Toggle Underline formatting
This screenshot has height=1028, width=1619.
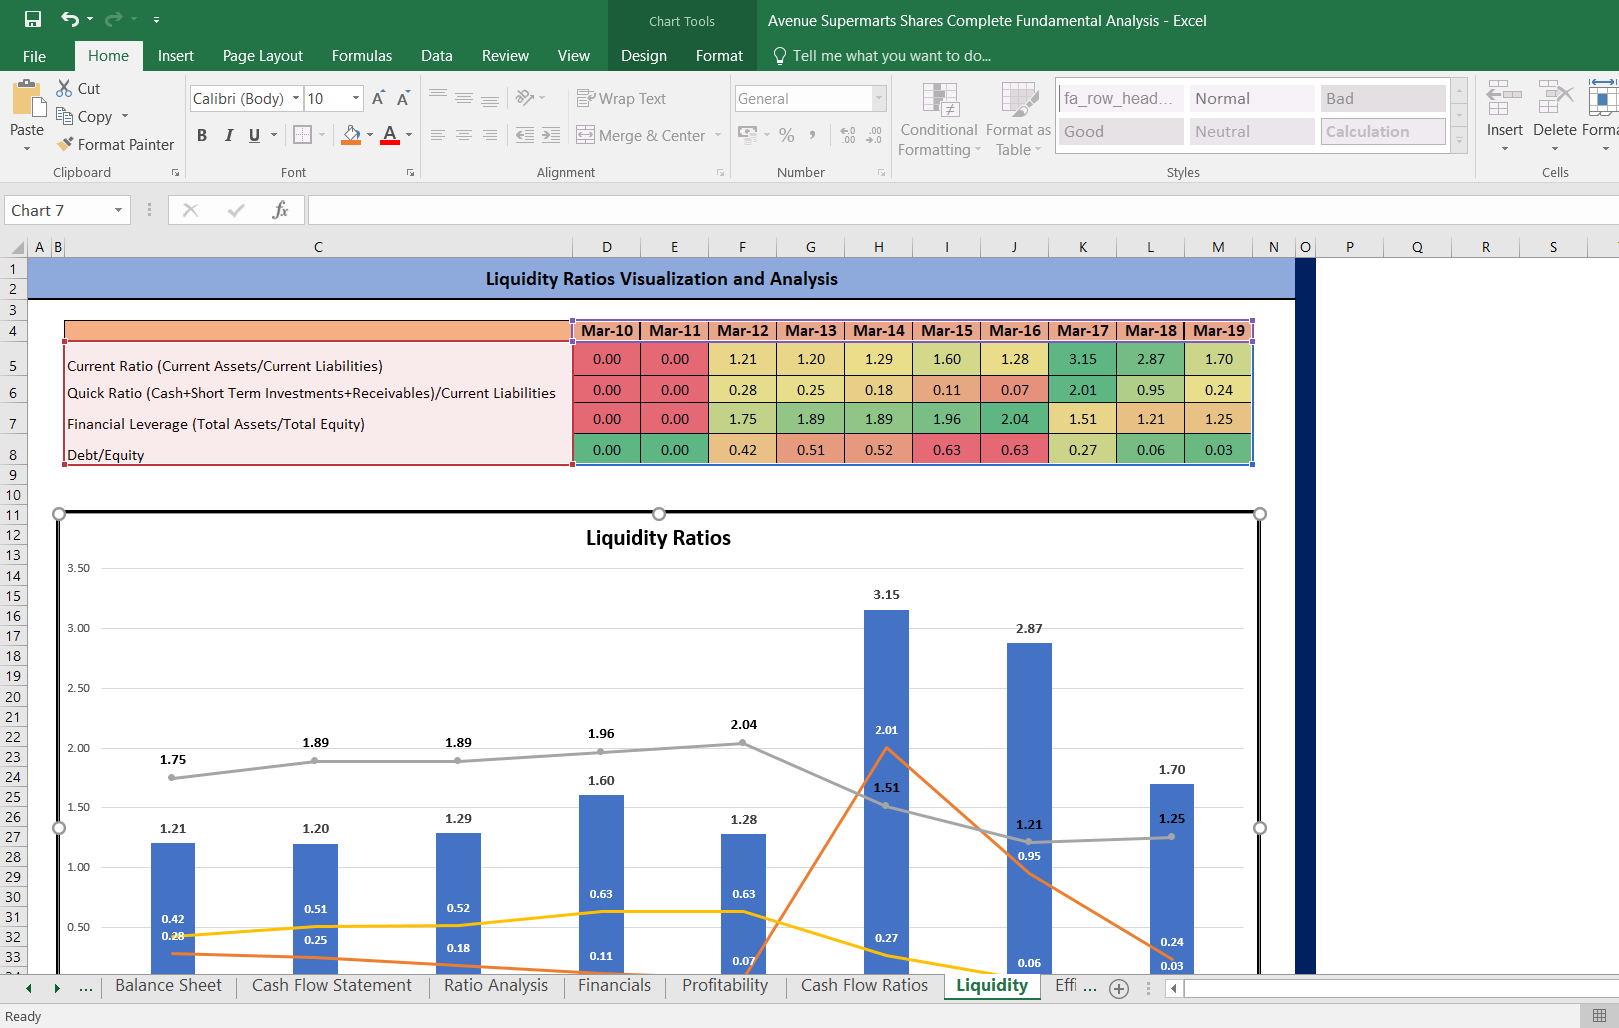click(x=254, y=135)
